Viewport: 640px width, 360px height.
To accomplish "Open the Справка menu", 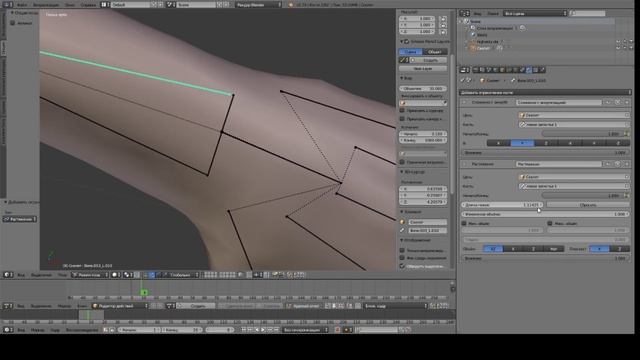I will 89,4.
